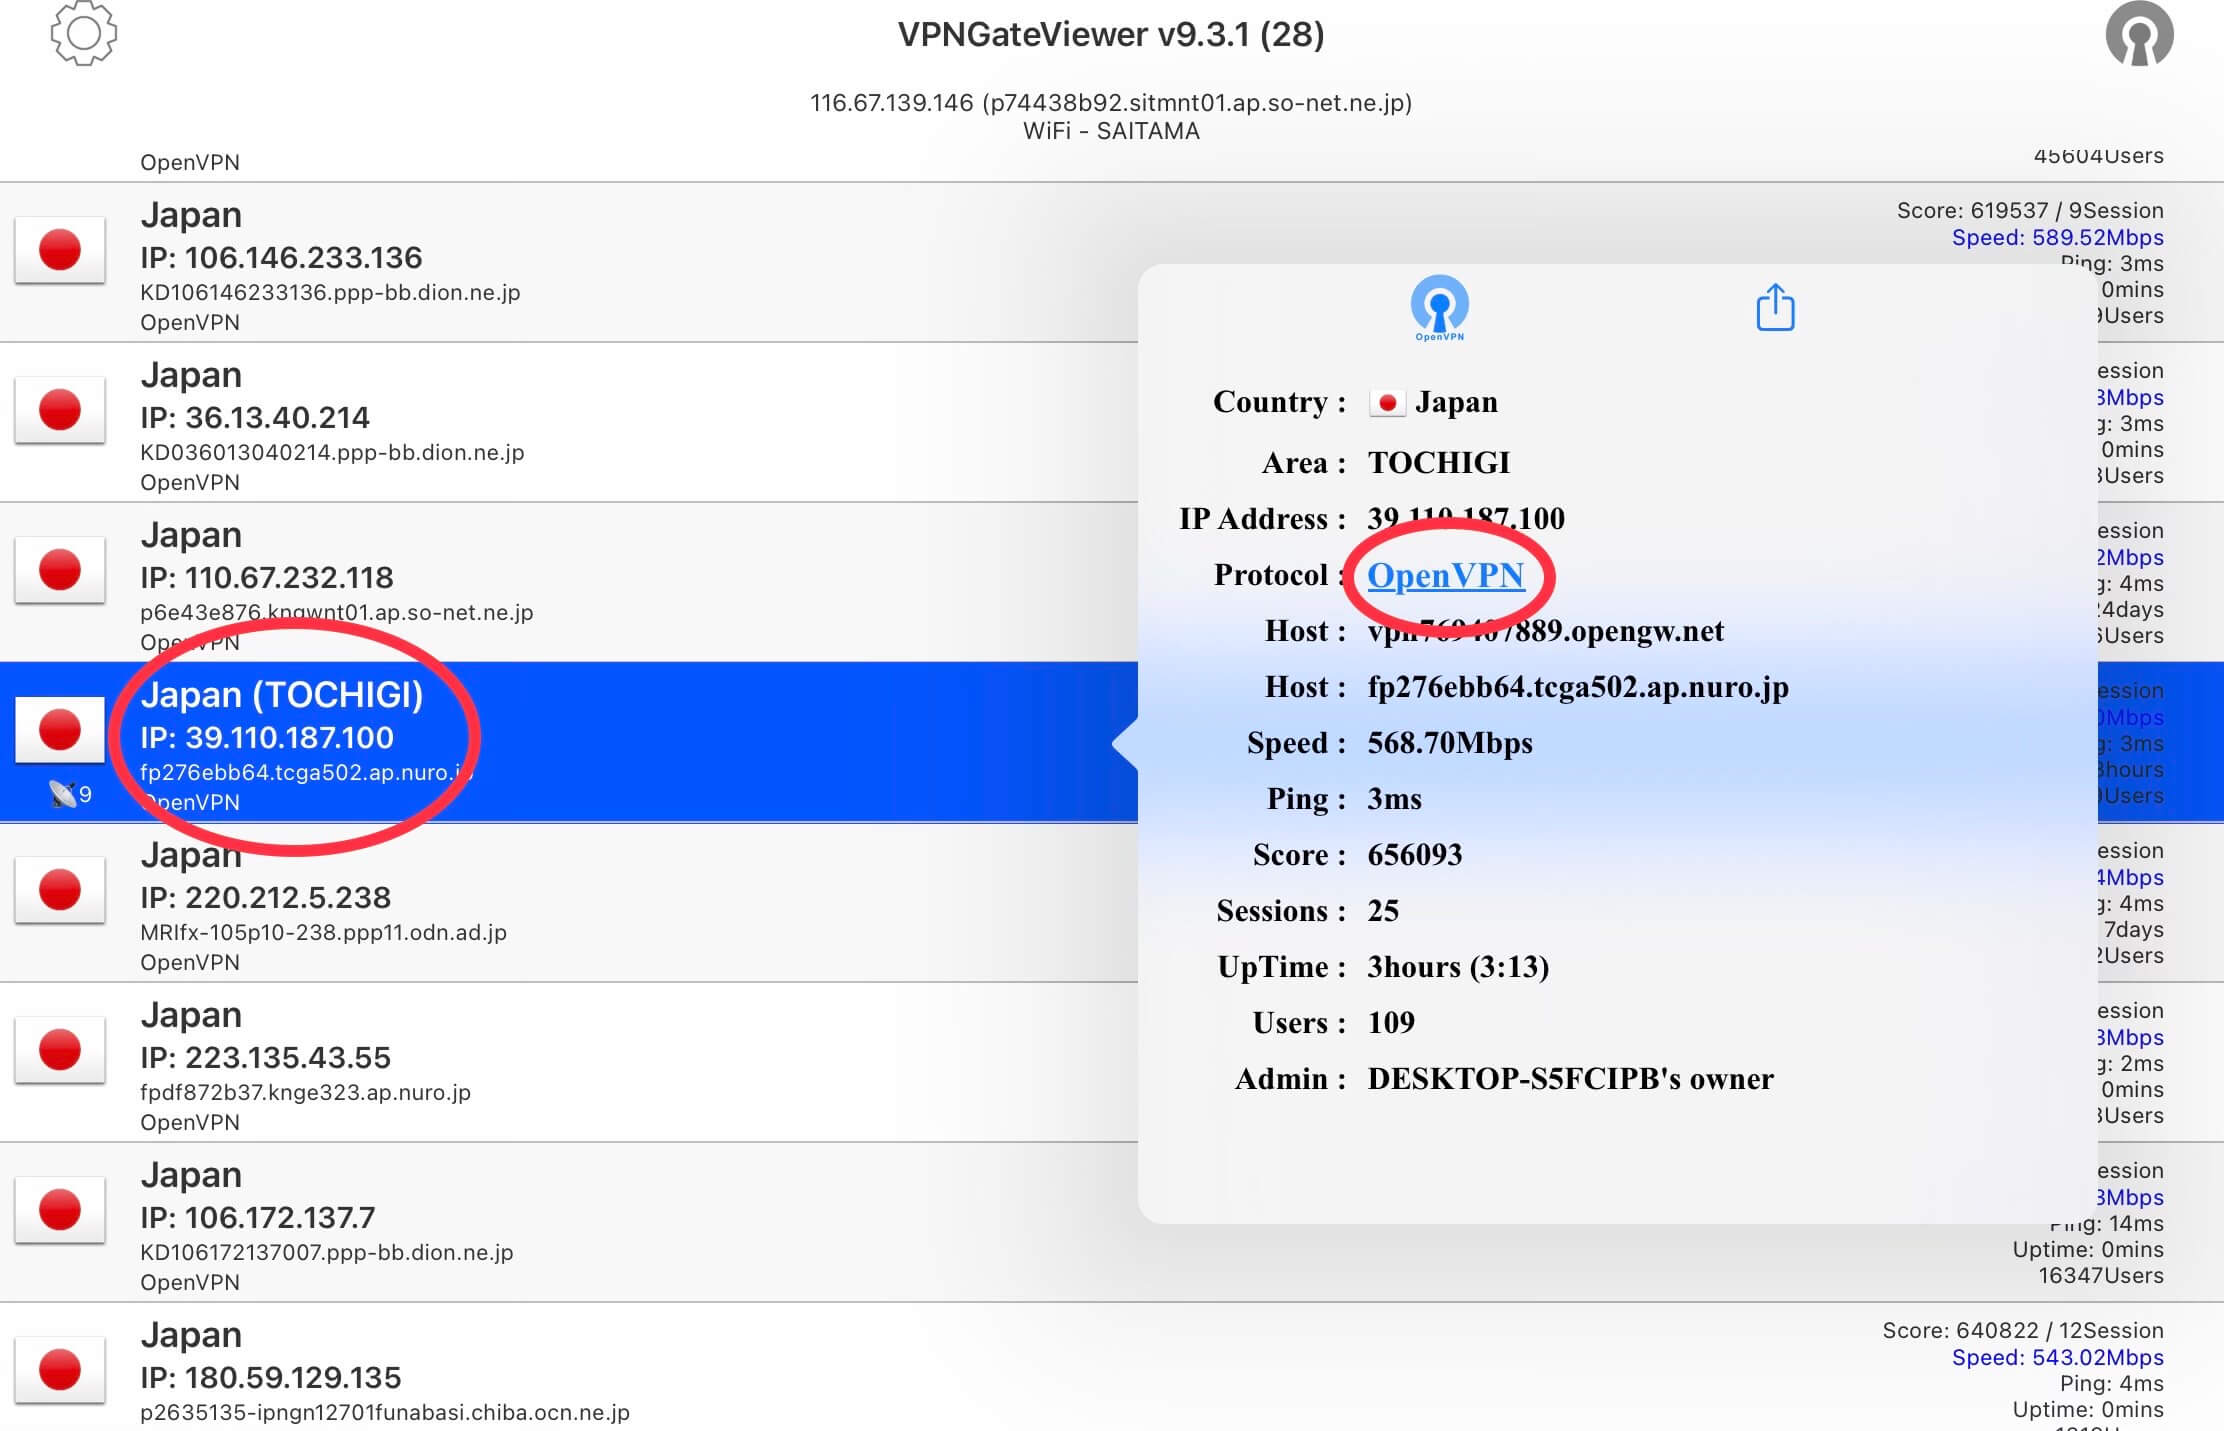Tap admin DESKTOP-S5FCIPB's owner text
Image resolution: width=2224 pixels, height=1431 pixels.
coord(1570,1079)
